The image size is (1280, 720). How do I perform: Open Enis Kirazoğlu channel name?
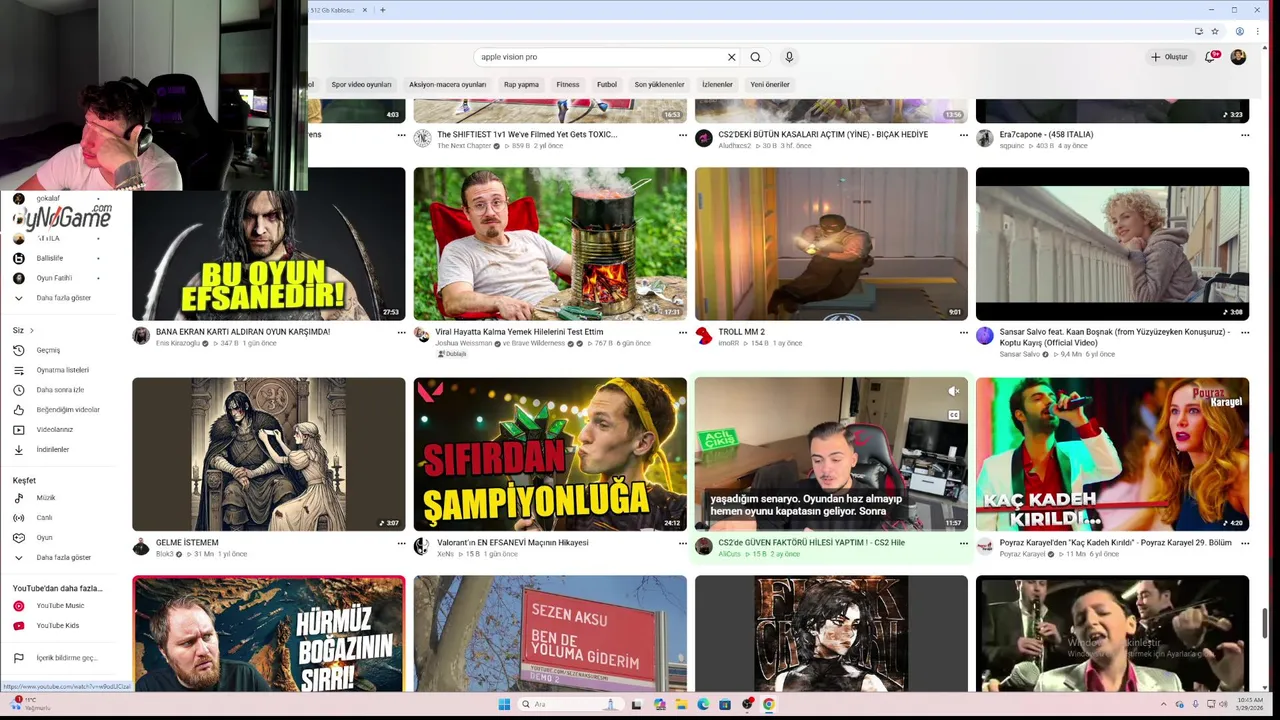178,343
